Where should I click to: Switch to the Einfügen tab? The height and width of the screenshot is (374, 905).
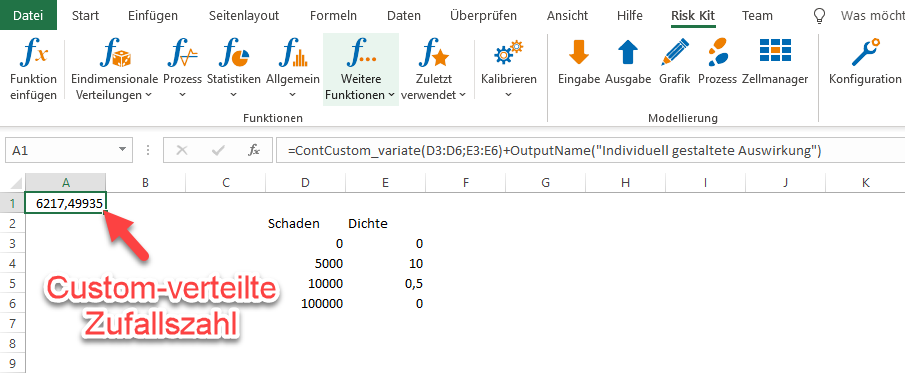click(153, 16)
